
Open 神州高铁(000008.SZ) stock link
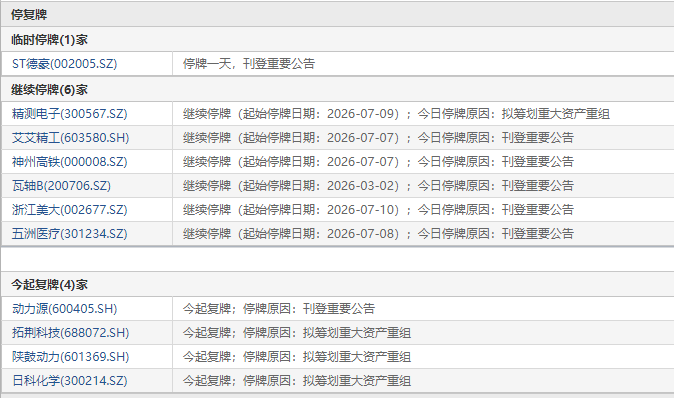point(70,162)
